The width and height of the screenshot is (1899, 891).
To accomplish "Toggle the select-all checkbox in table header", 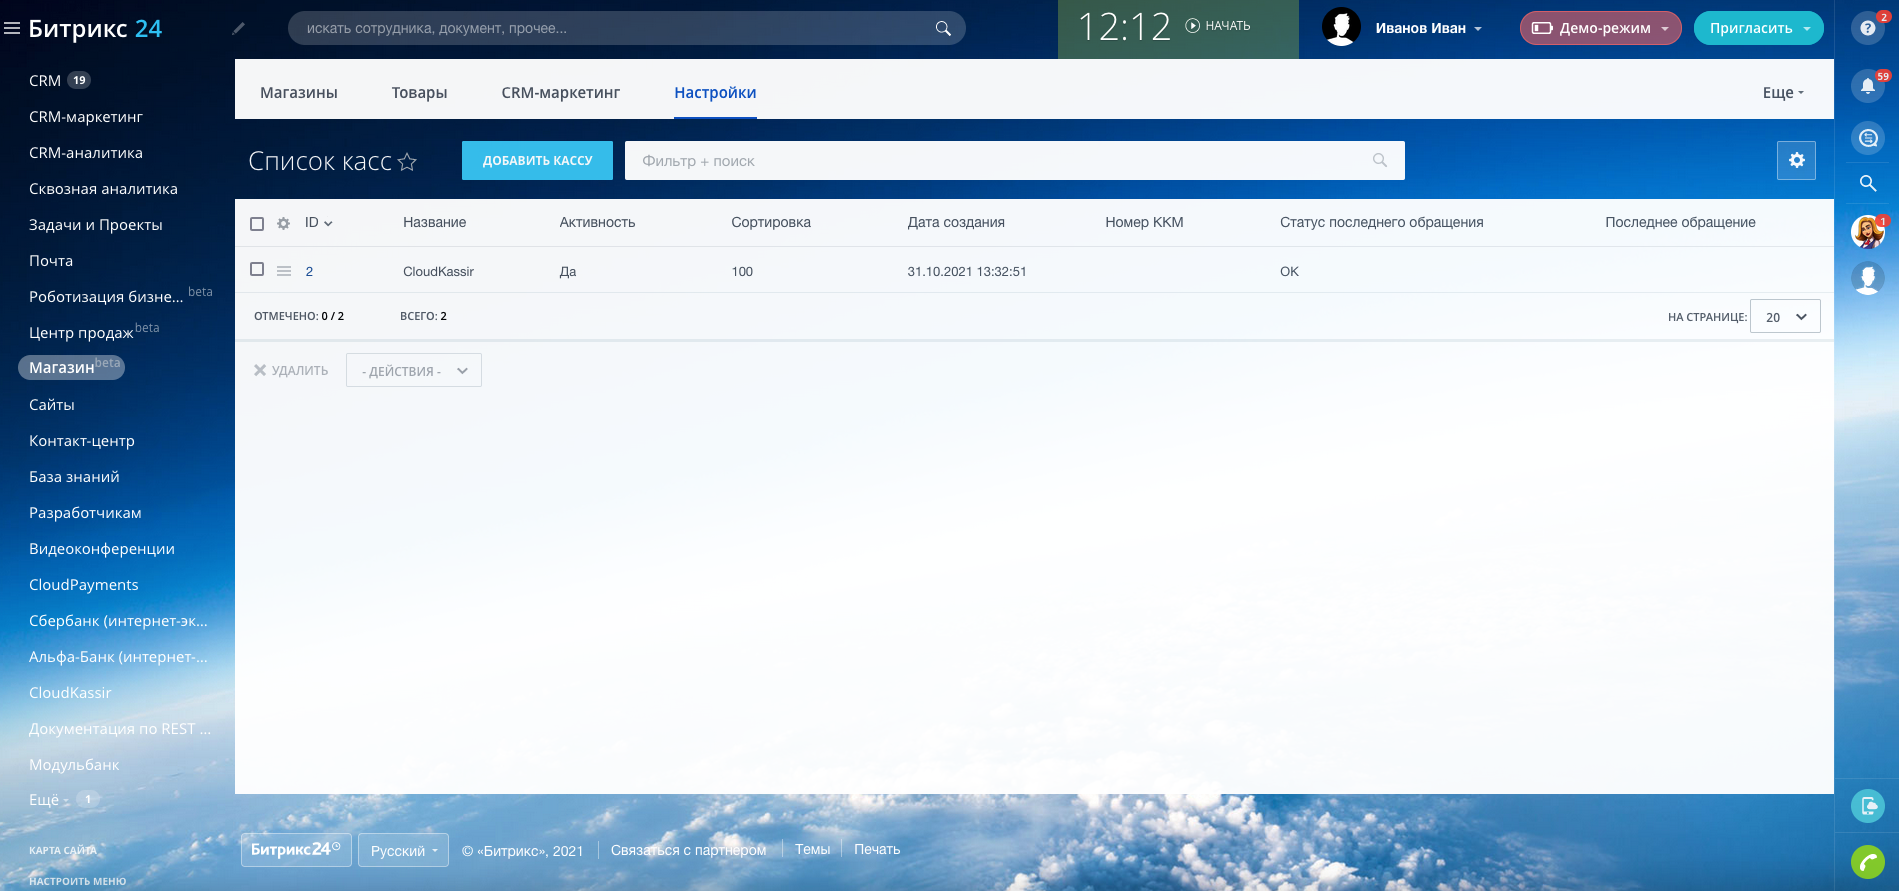I will point(257,223).
